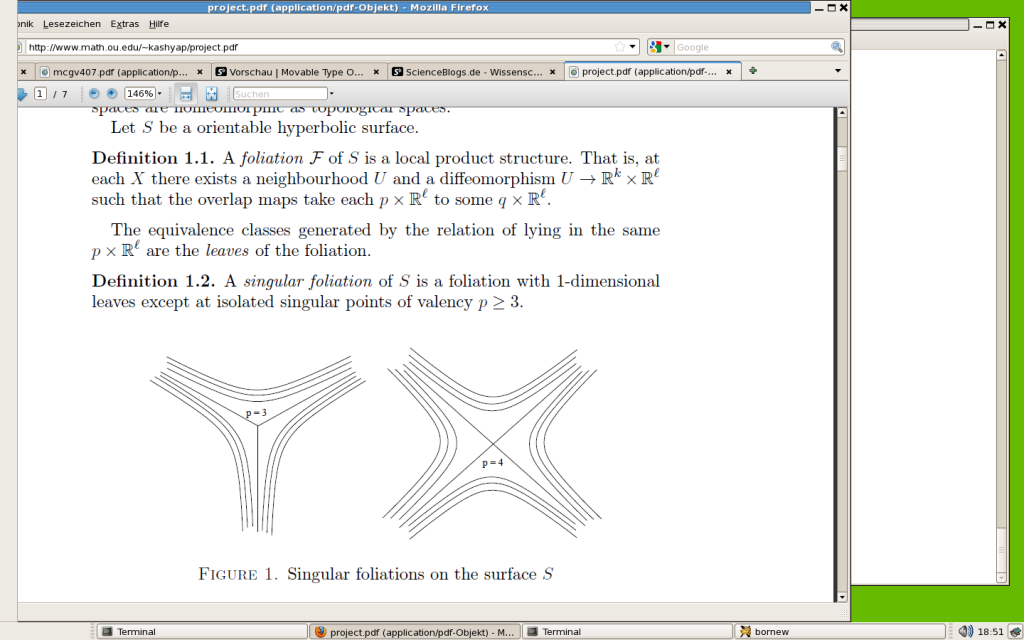Click the volume speaker icon in system tray
Image resolution: width=1024 pixels, height=640 pixels.
[x=965, y=631]
